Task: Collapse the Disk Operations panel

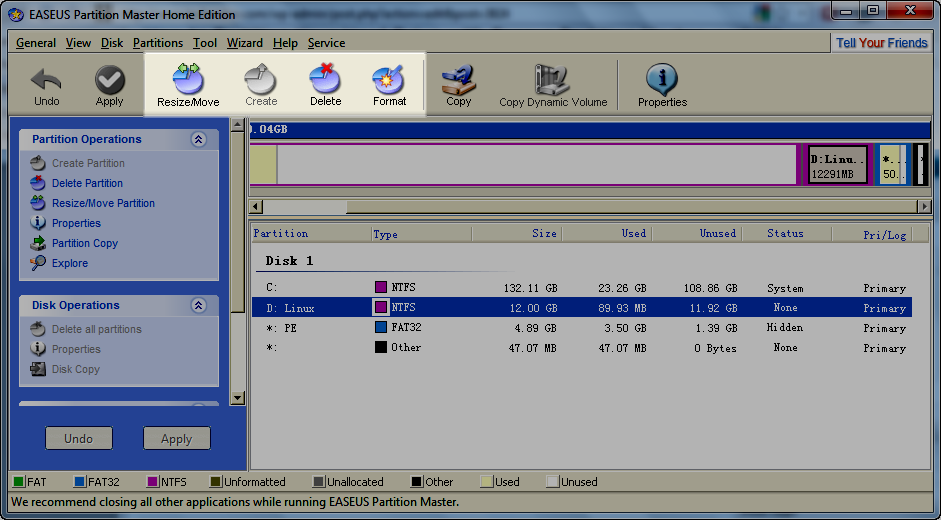Action: (x=199, y=306)
